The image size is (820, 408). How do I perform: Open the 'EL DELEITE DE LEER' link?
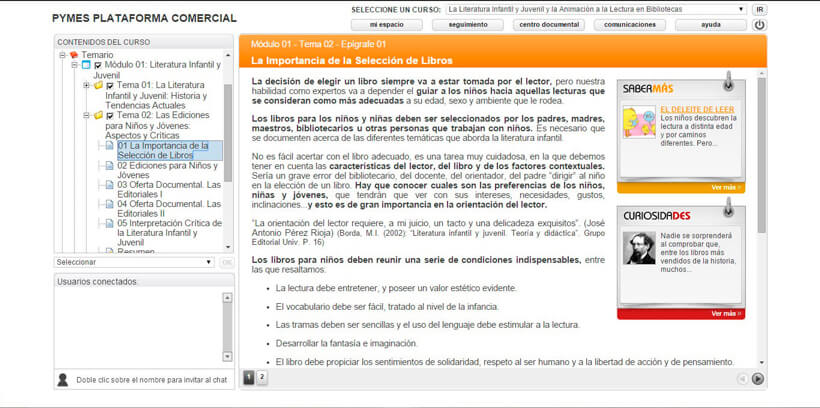697,109
